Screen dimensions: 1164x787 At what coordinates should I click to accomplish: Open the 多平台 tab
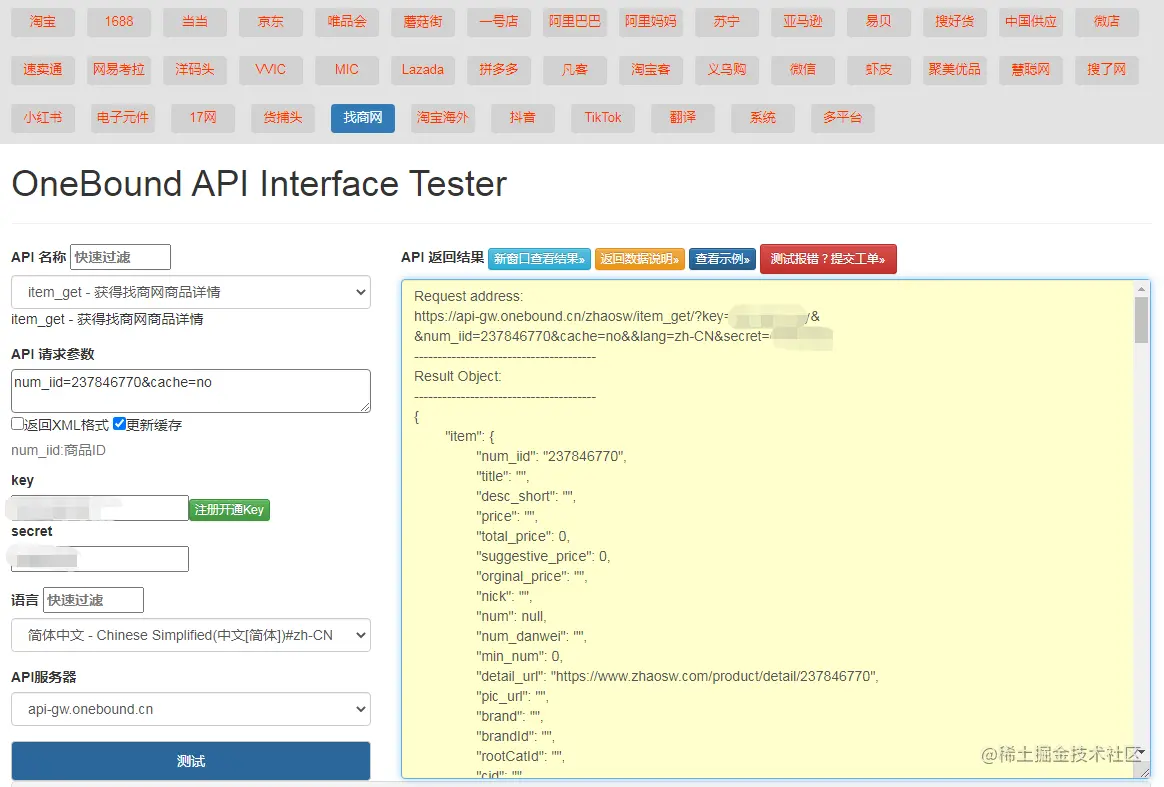[843, 118]
